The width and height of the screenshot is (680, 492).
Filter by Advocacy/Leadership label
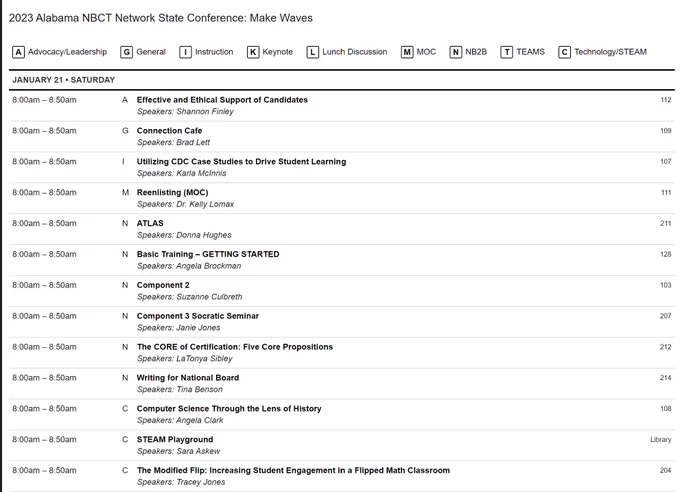point(67,52)
